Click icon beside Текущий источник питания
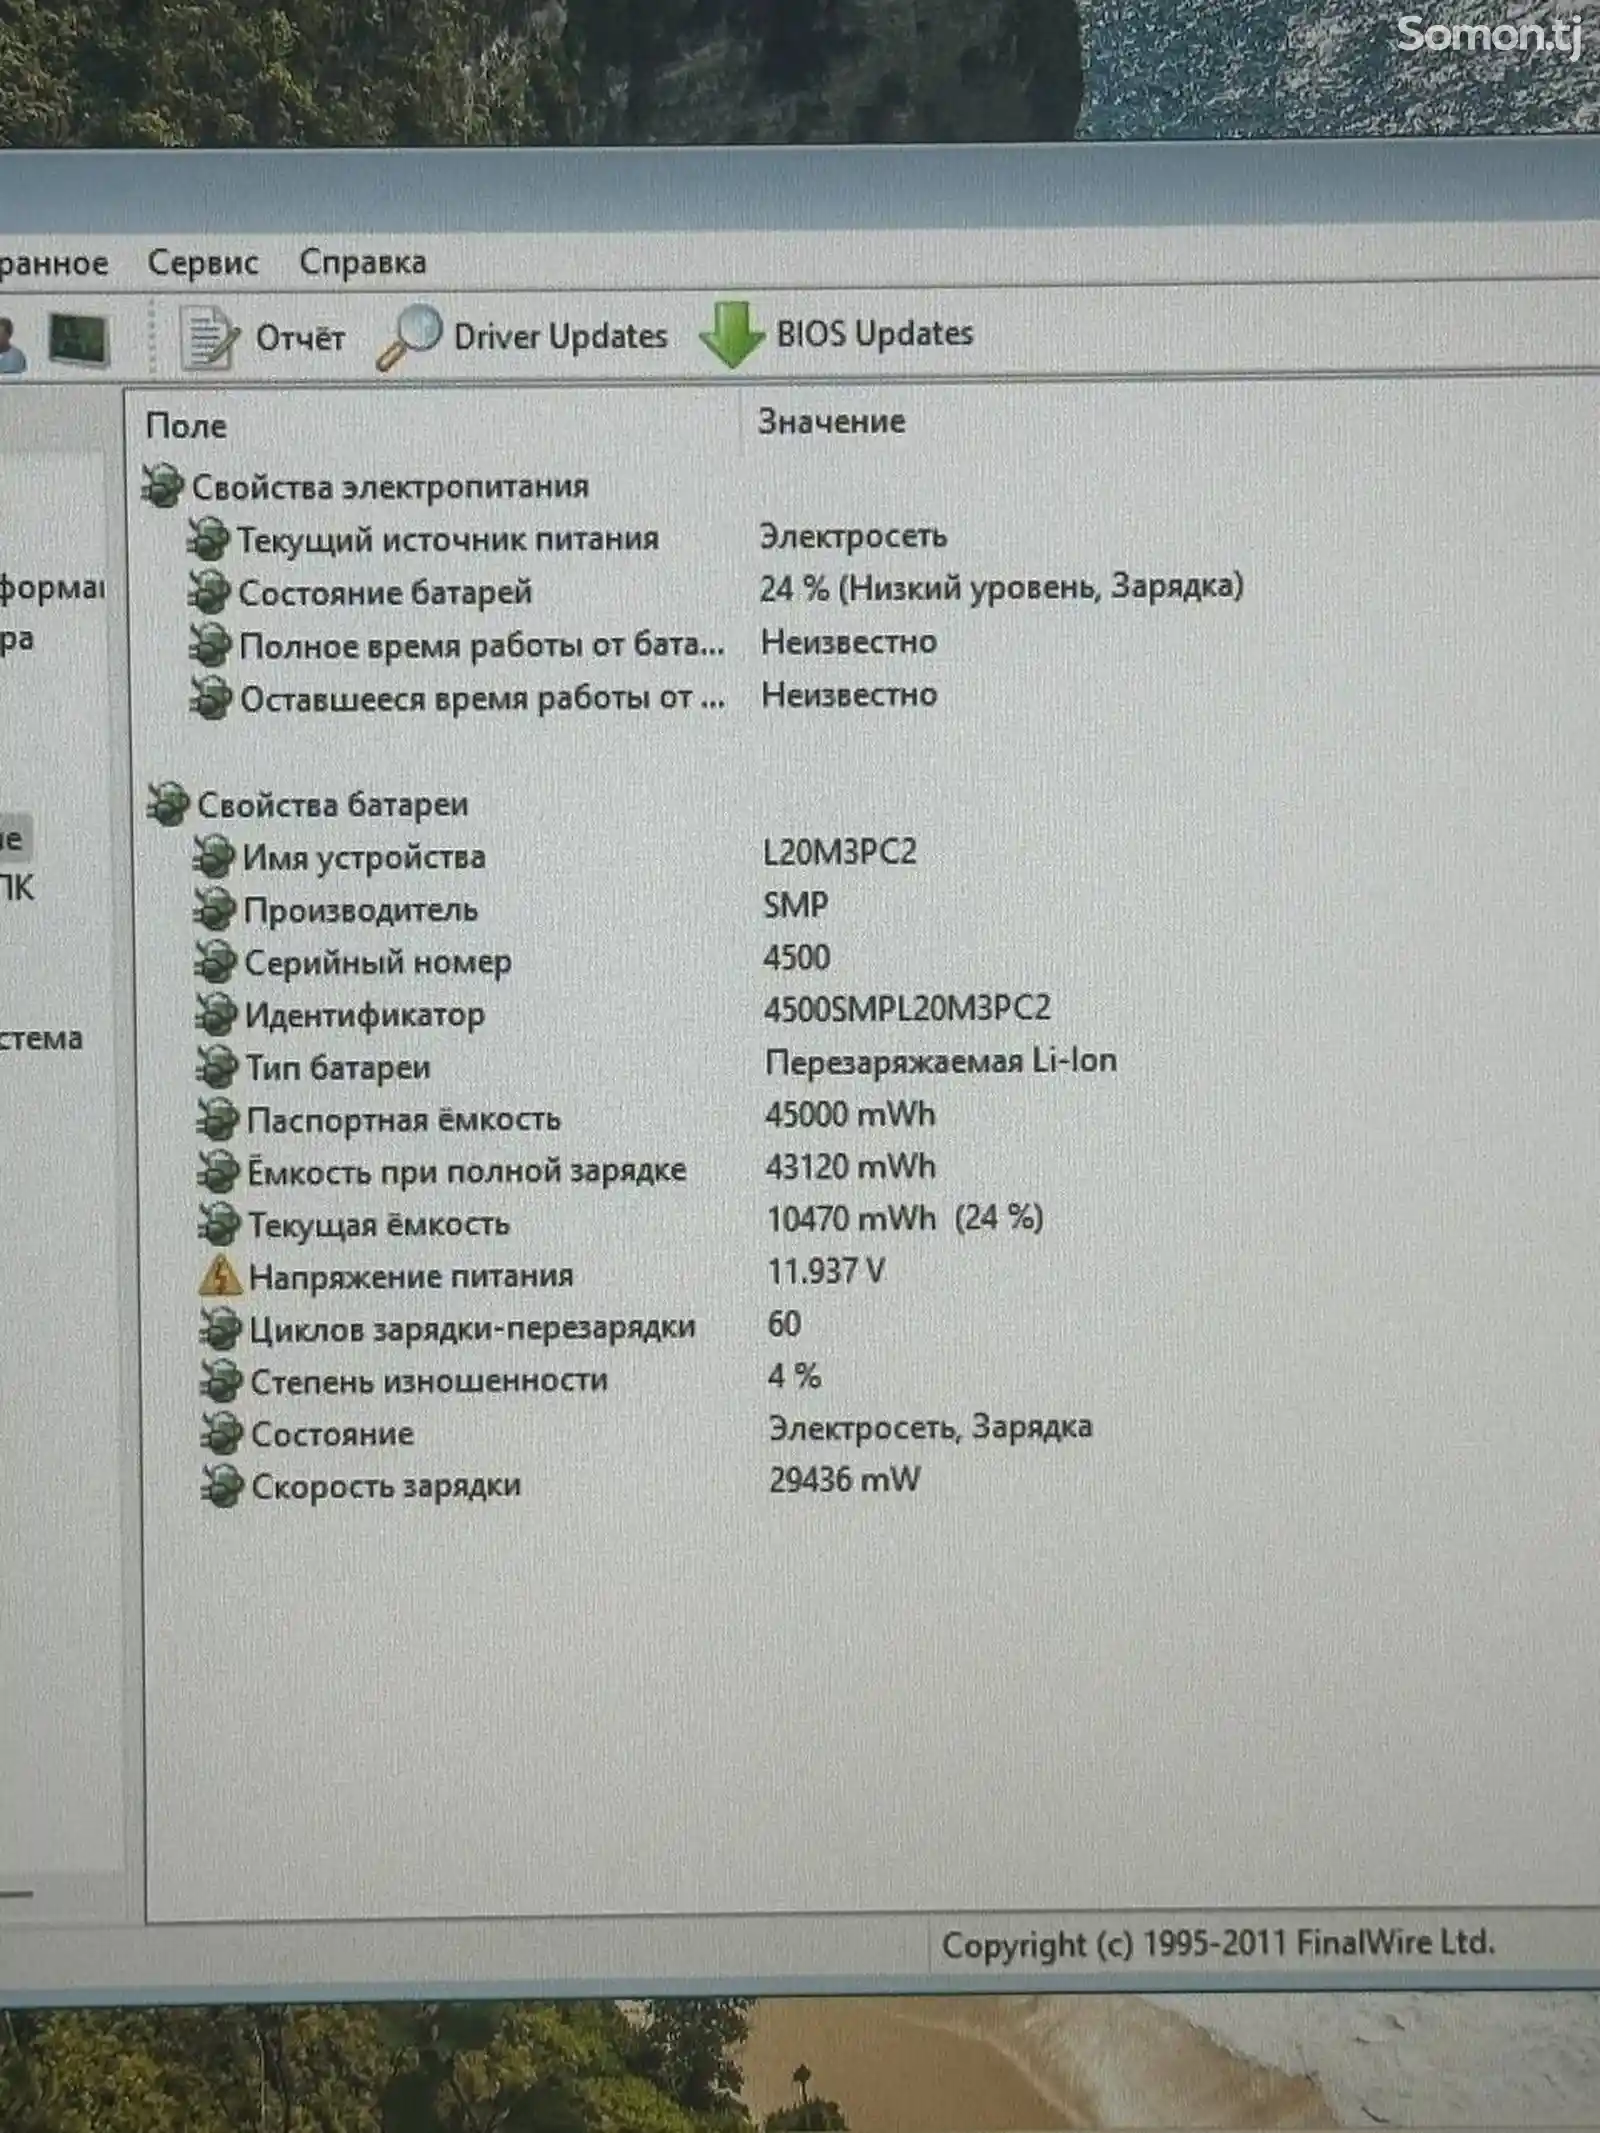Viewport: 1600px width, 2133px height. pyautogui.click(x=208, y=539)
